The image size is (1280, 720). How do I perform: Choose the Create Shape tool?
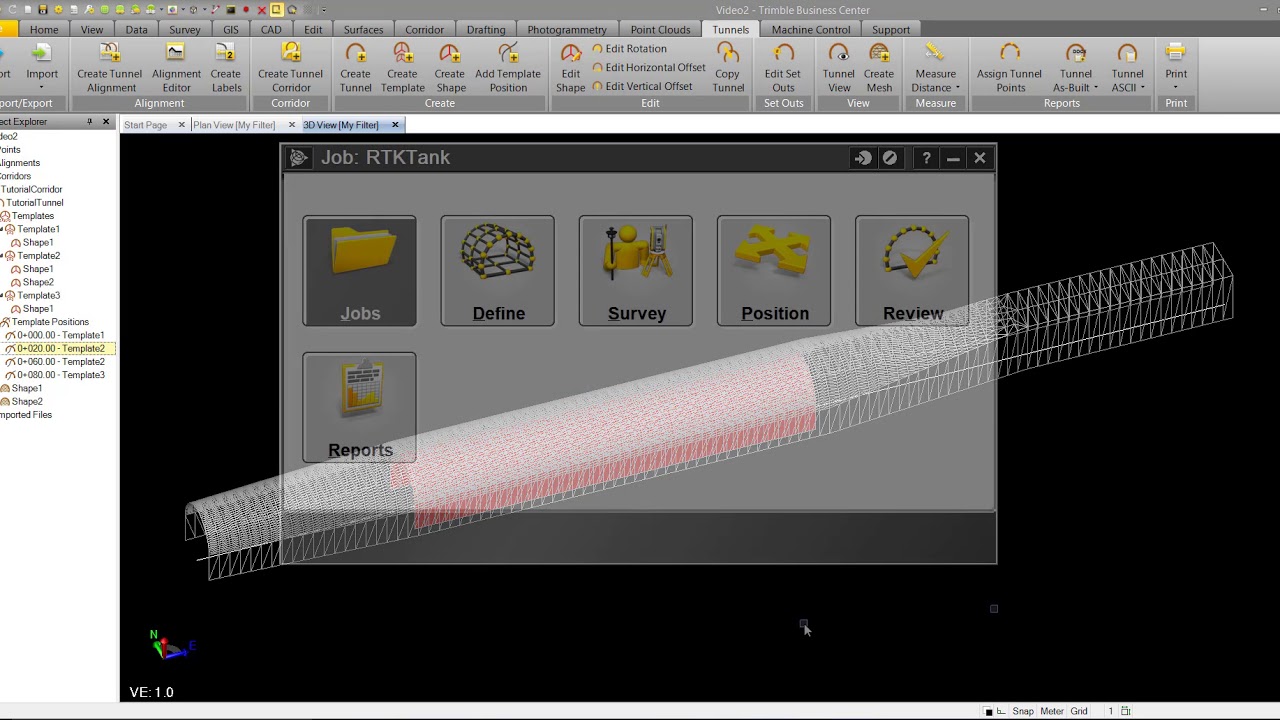[x=450, y=68]
